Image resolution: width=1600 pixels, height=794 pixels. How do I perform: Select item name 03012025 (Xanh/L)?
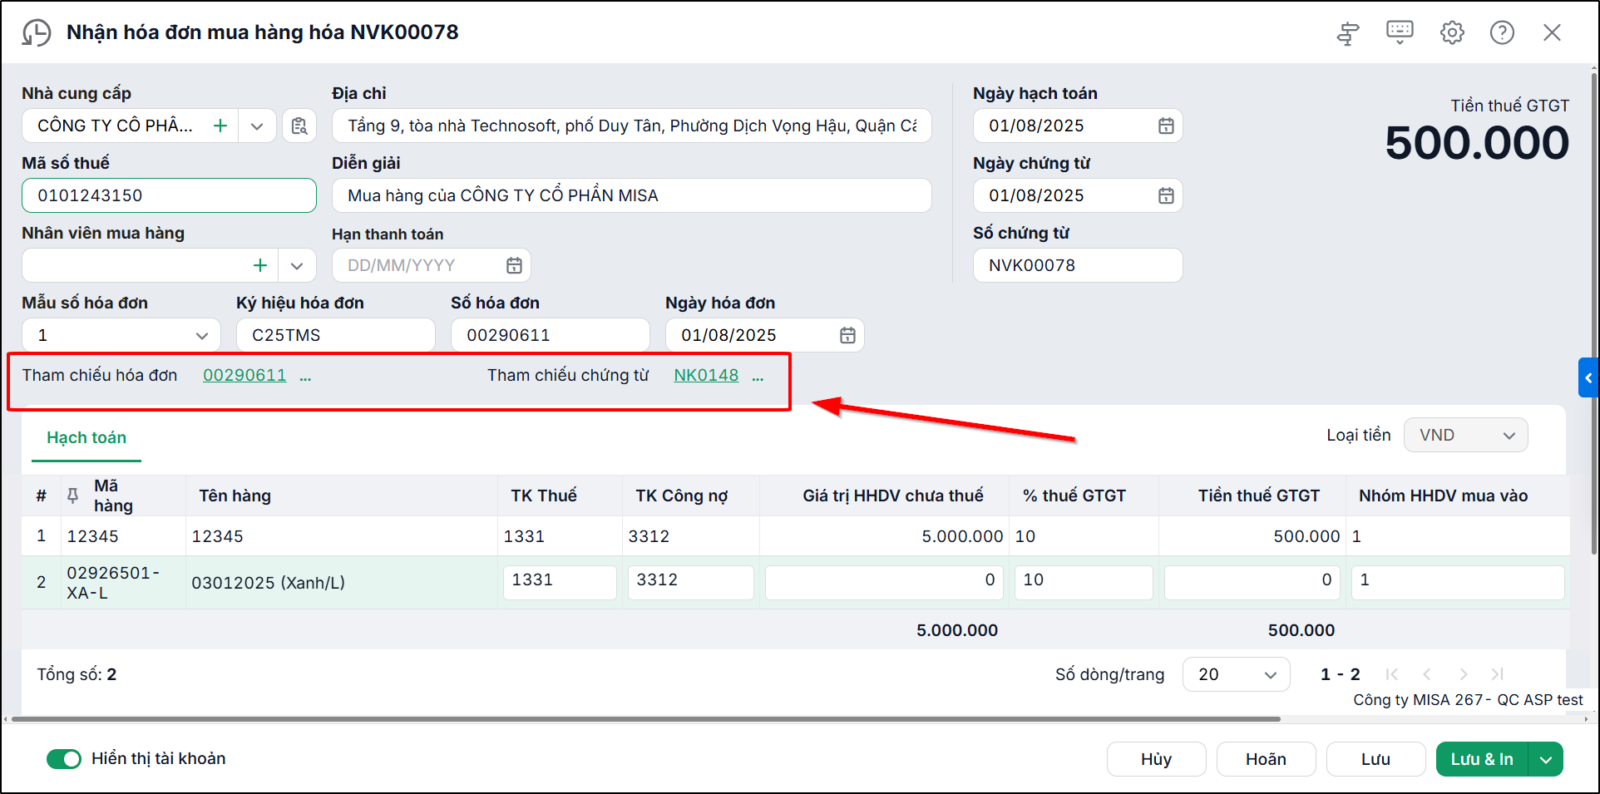click(x=268, y=583)
